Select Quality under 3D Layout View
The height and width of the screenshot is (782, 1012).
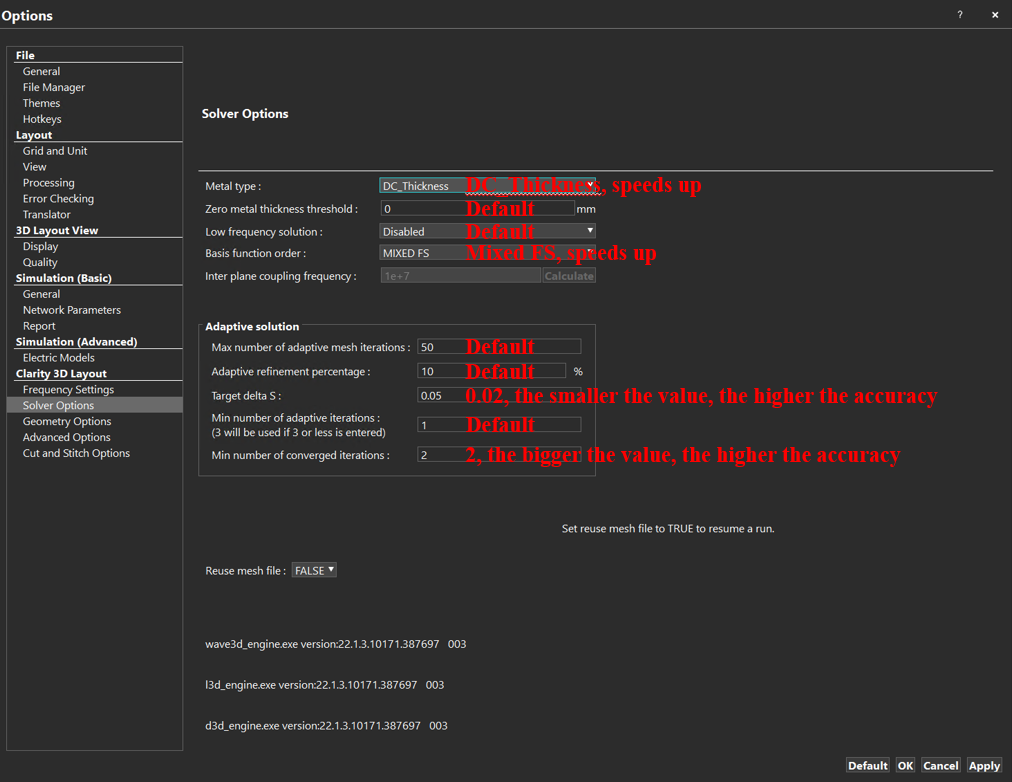40,262
